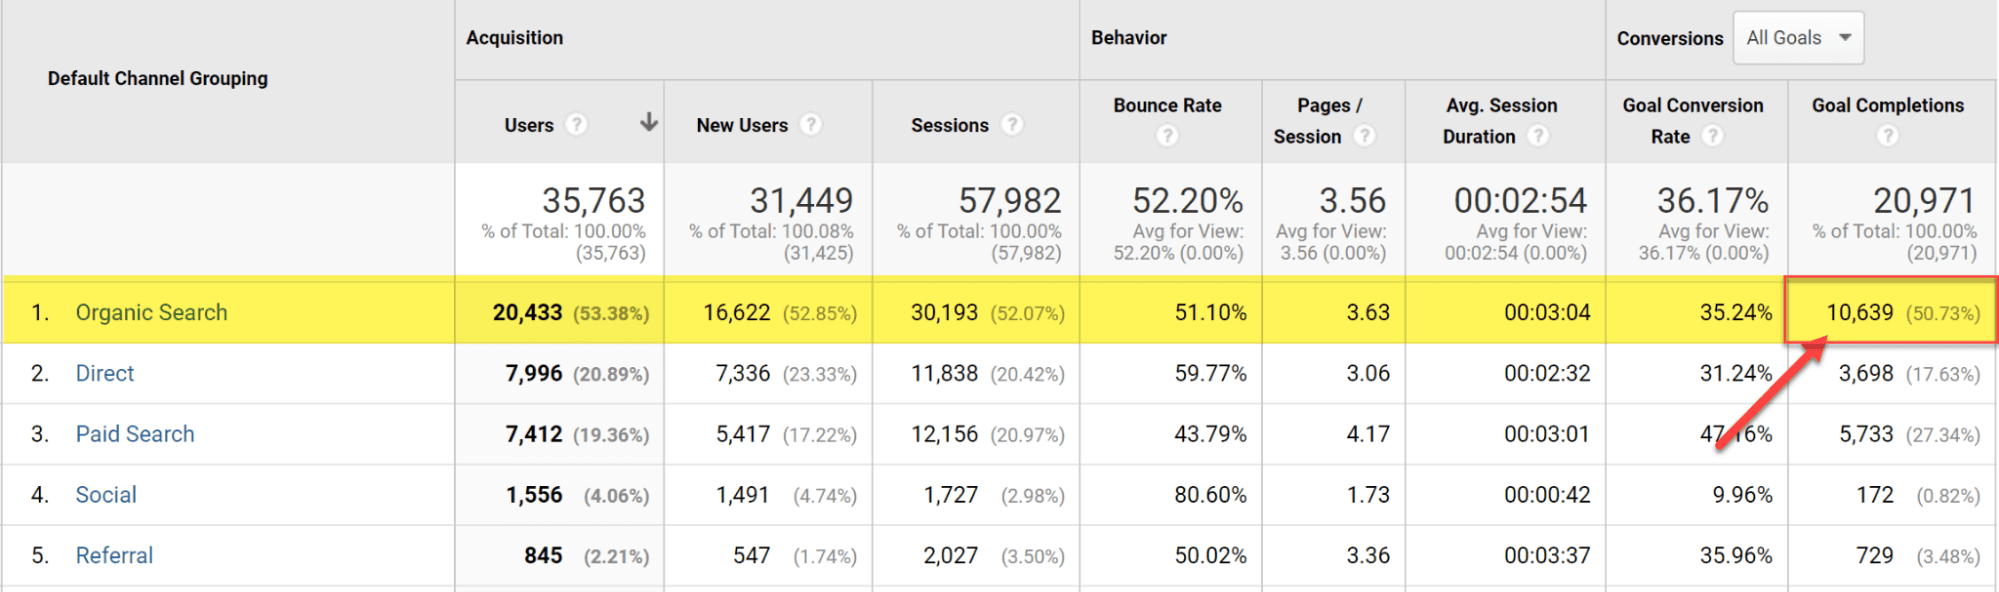This screenshot has height=592, width=1999.
Task: Click the Default Channel Grouping header
Action: 158,78
